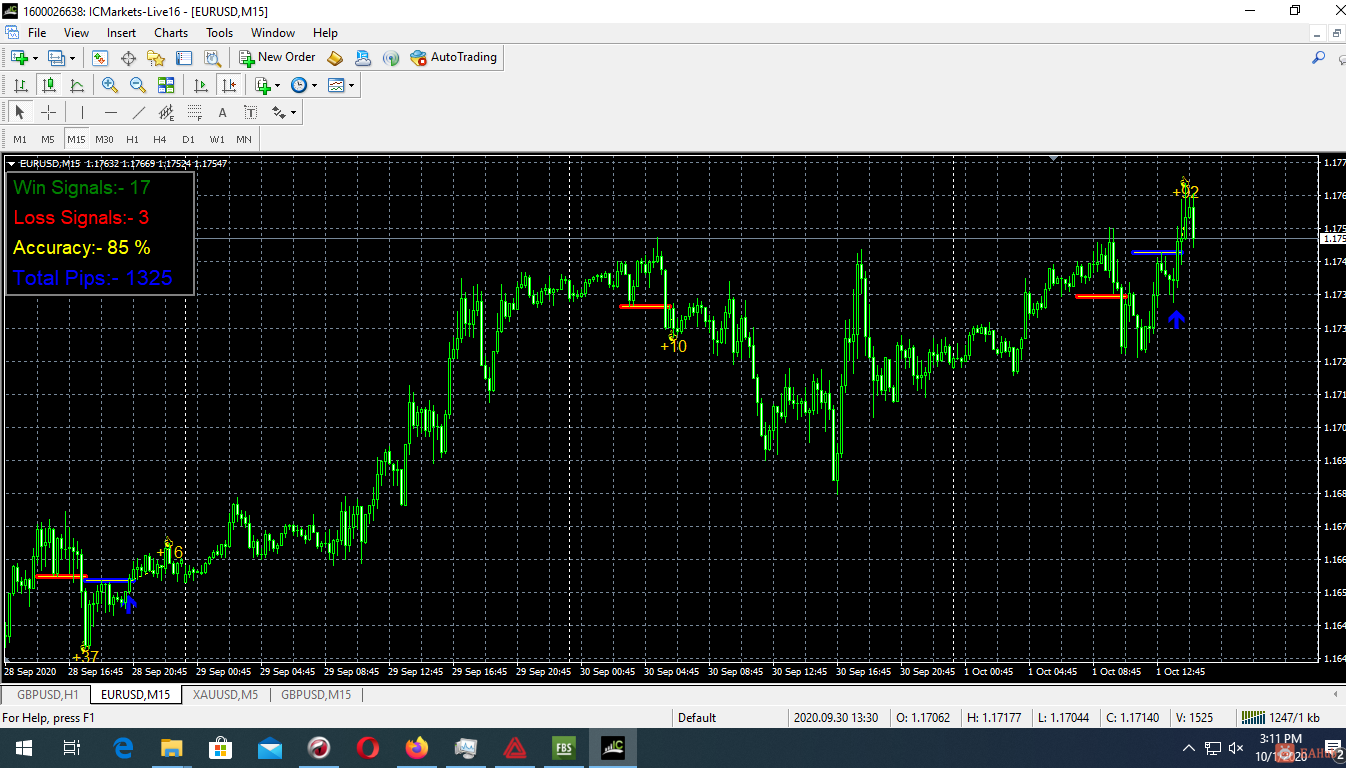Viewport: 1346px width, 768px height.
Task: Tile chart windows icon
Action: [x=166, y=85]
